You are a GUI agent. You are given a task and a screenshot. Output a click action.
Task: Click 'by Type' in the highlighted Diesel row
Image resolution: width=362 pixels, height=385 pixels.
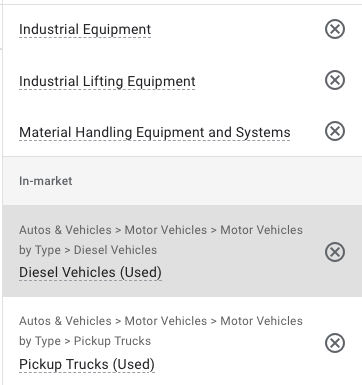pos(40,250)
